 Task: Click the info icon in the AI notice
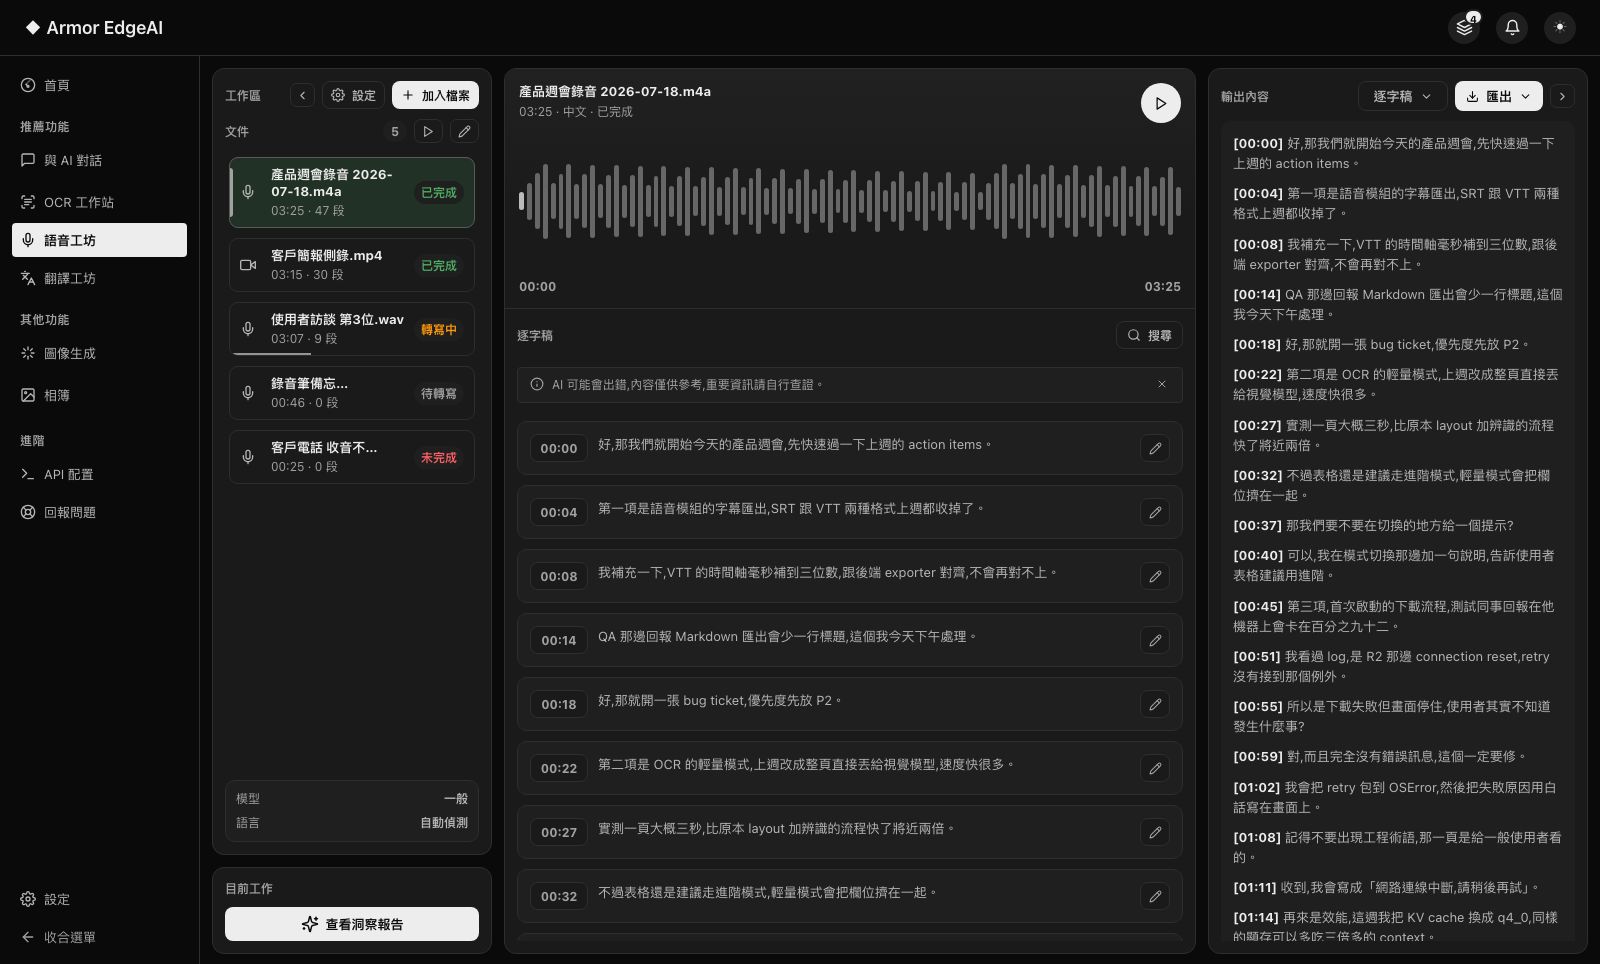[537, 384]
